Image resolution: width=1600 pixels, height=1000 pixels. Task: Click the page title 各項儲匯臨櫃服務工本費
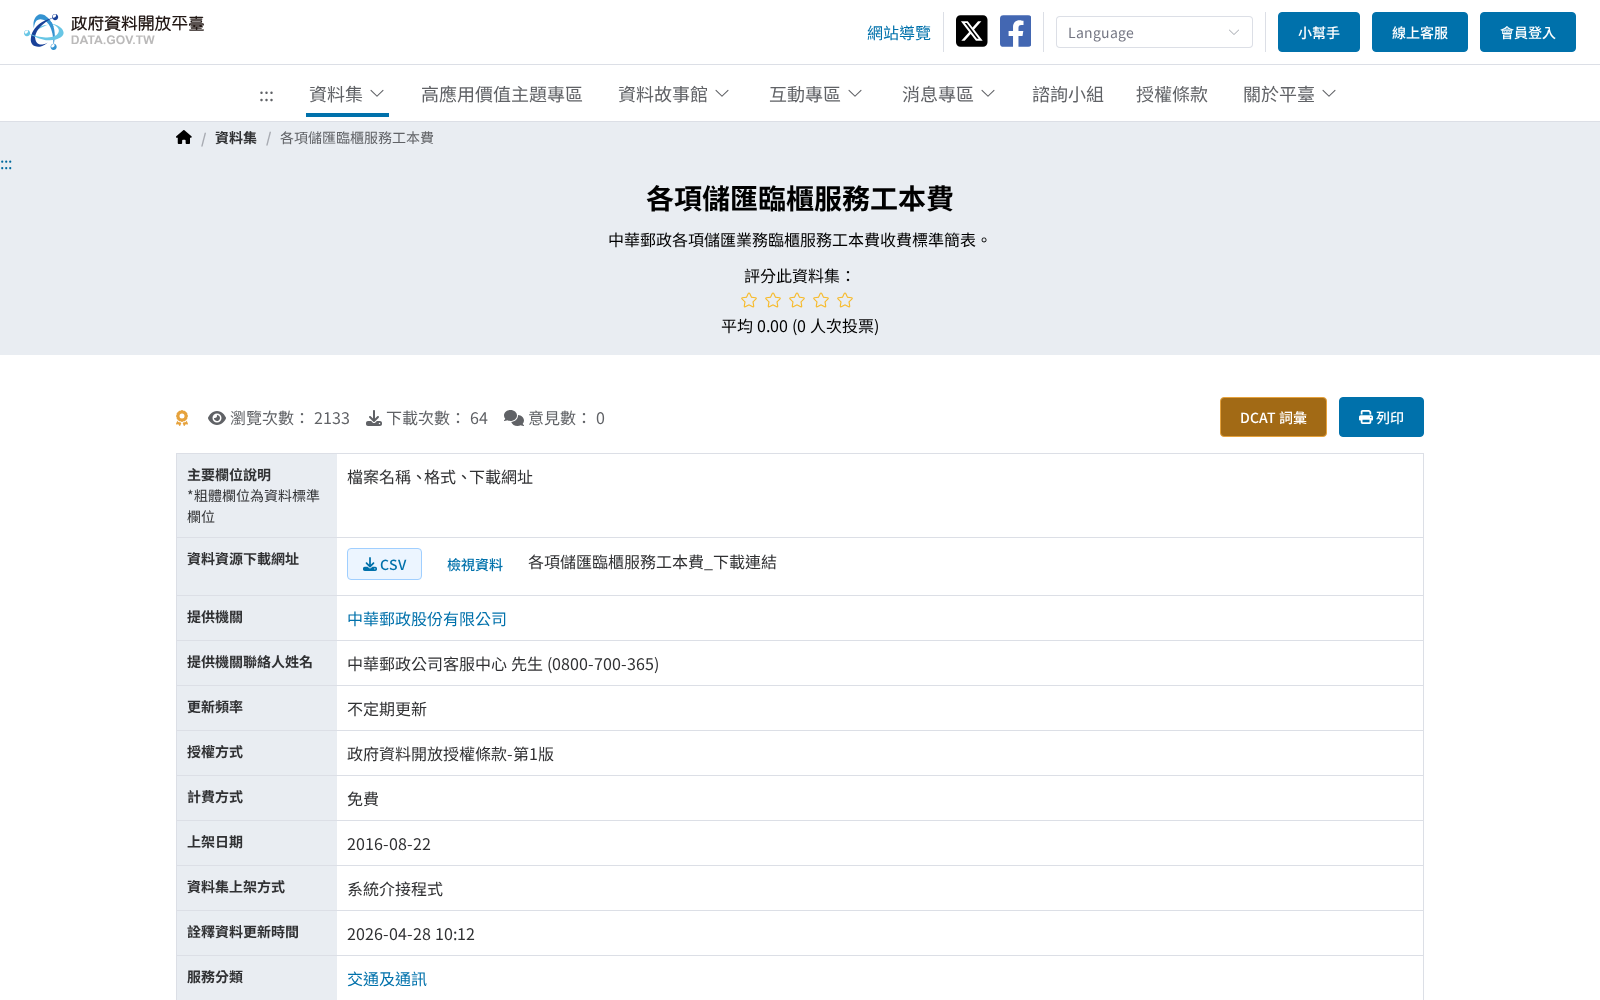coord(800,198)
